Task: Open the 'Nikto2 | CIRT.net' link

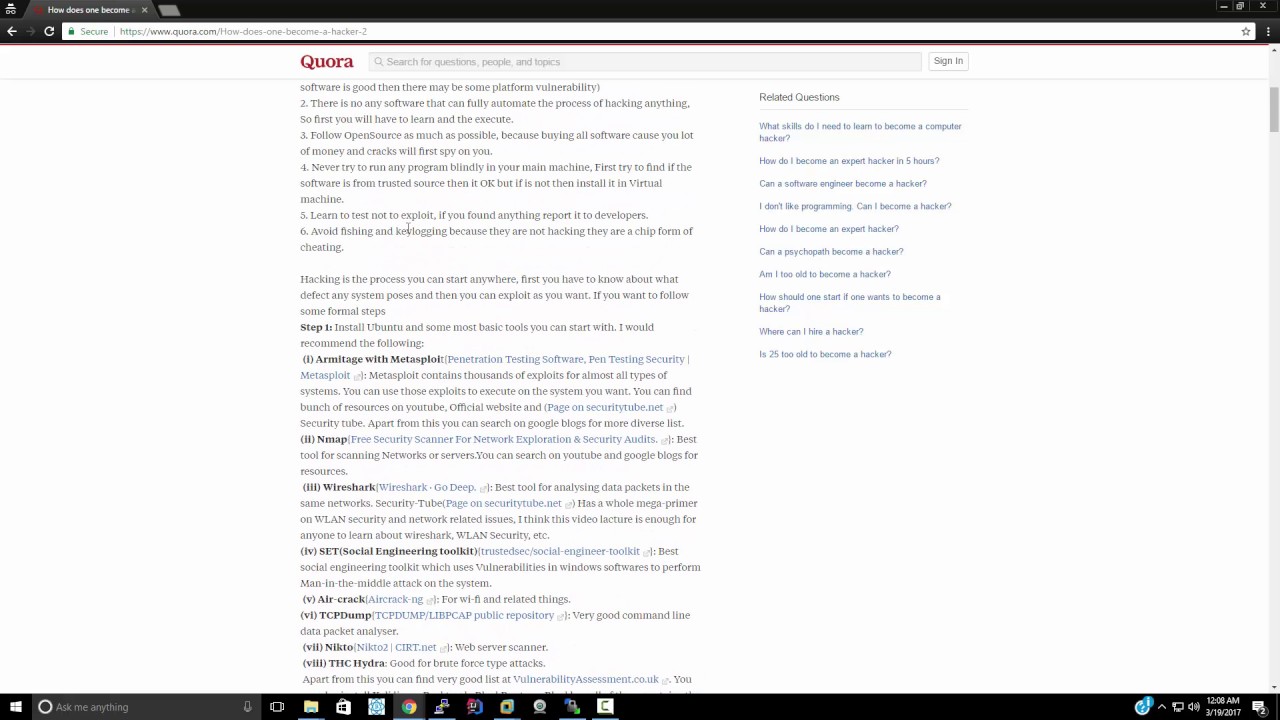Action: click(x=396, y=647)
